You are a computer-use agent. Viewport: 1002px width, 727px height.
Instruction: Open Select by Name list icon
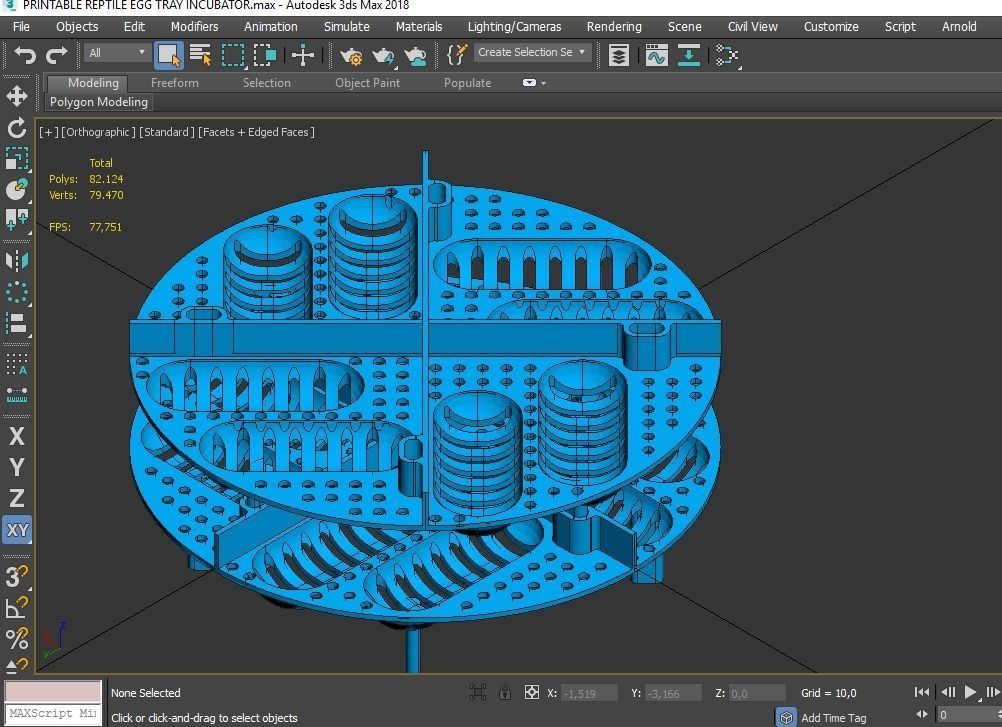[201, 55]
